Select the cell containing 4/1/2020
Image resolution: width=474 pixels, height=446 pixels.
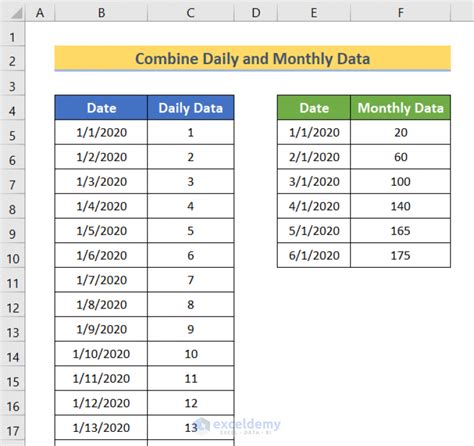[x=314, y=206]
